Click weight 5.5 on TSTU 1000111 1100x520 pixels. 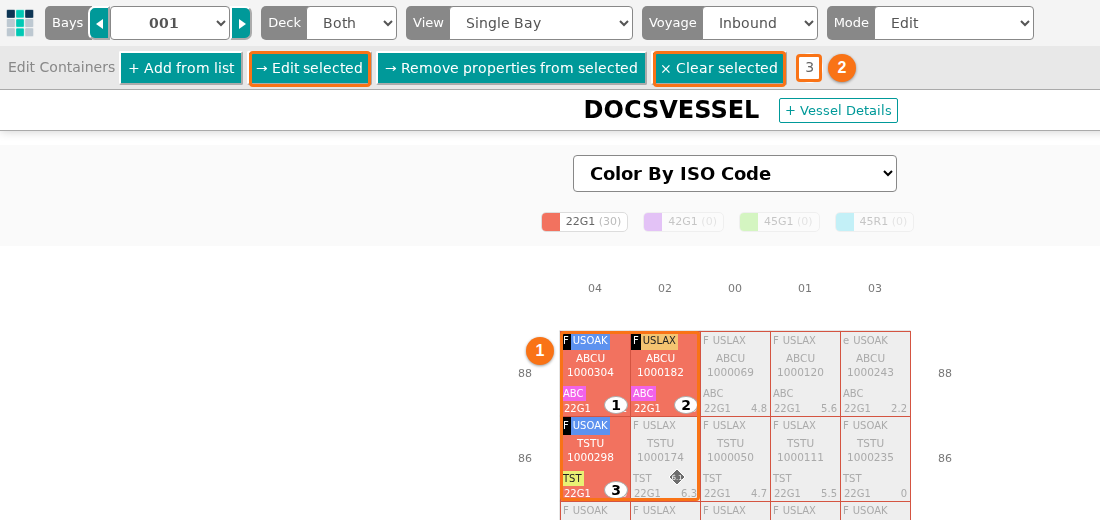(829, 493)
